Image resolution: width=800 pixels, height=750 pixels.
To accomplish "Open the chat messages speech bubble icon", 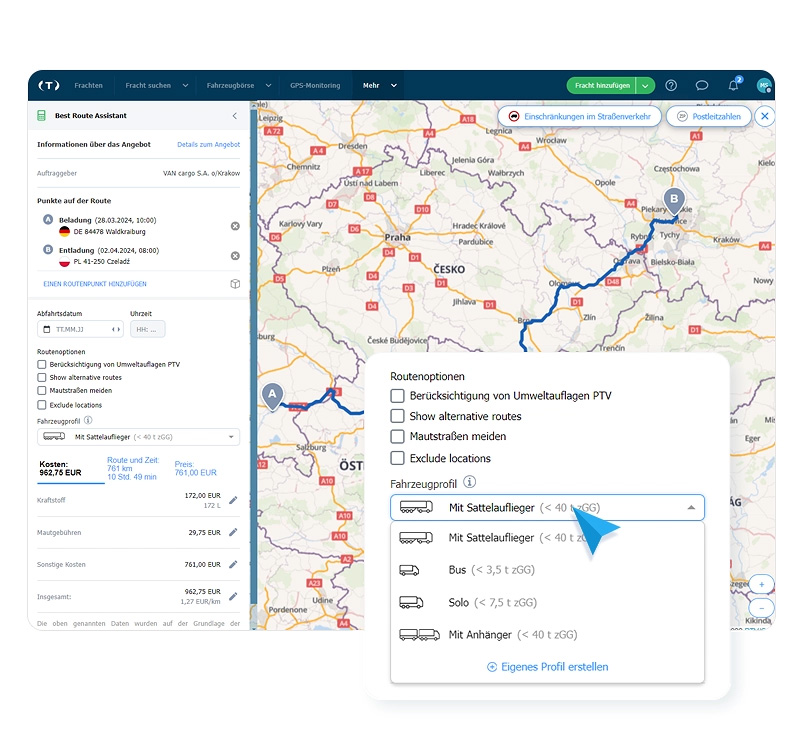I will pos(702,85).
